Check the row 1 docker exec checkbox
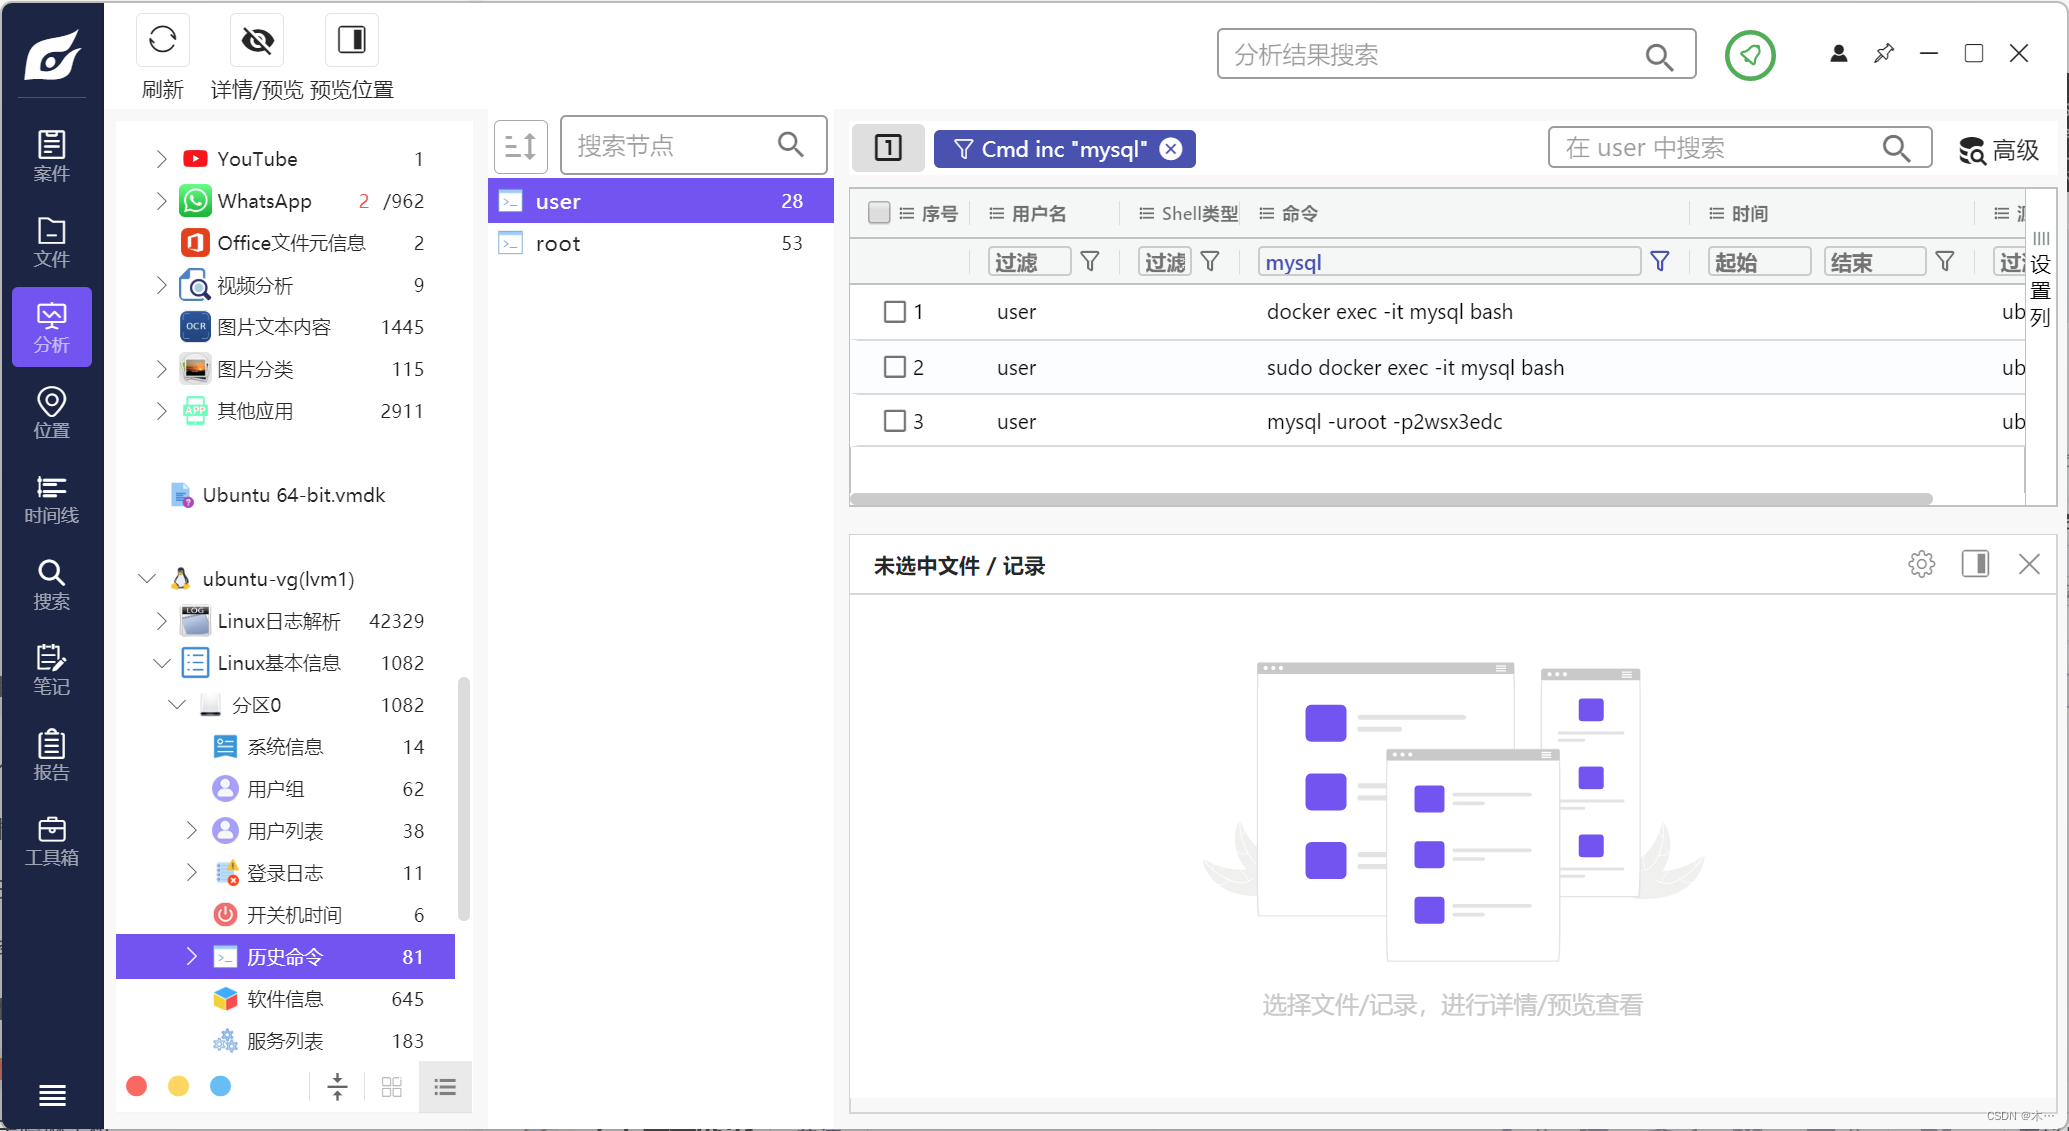Screen dimensions: 2069x1131 pos(894,312)
